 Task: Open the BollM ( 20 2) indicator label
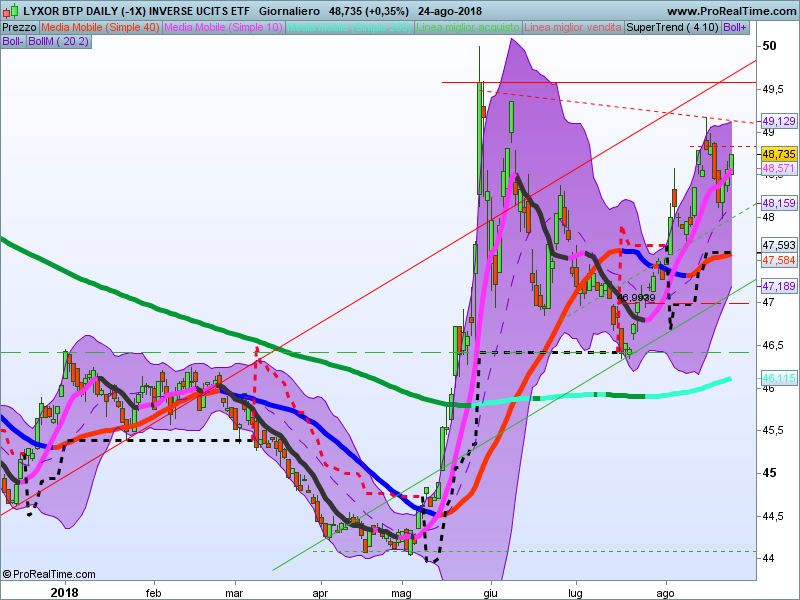(59, 41)
